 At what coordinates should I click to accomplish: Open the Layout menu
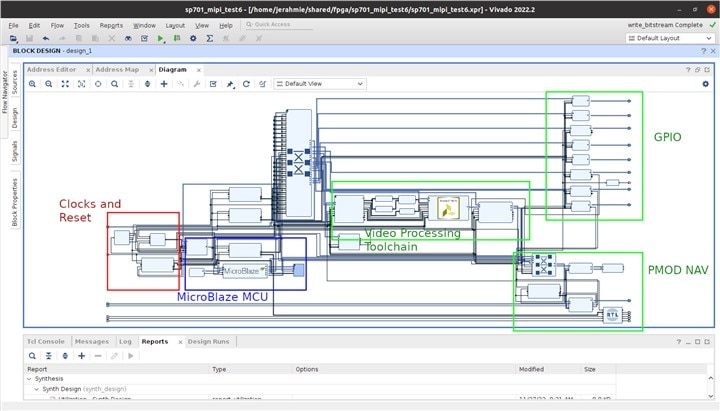point(175,25)
